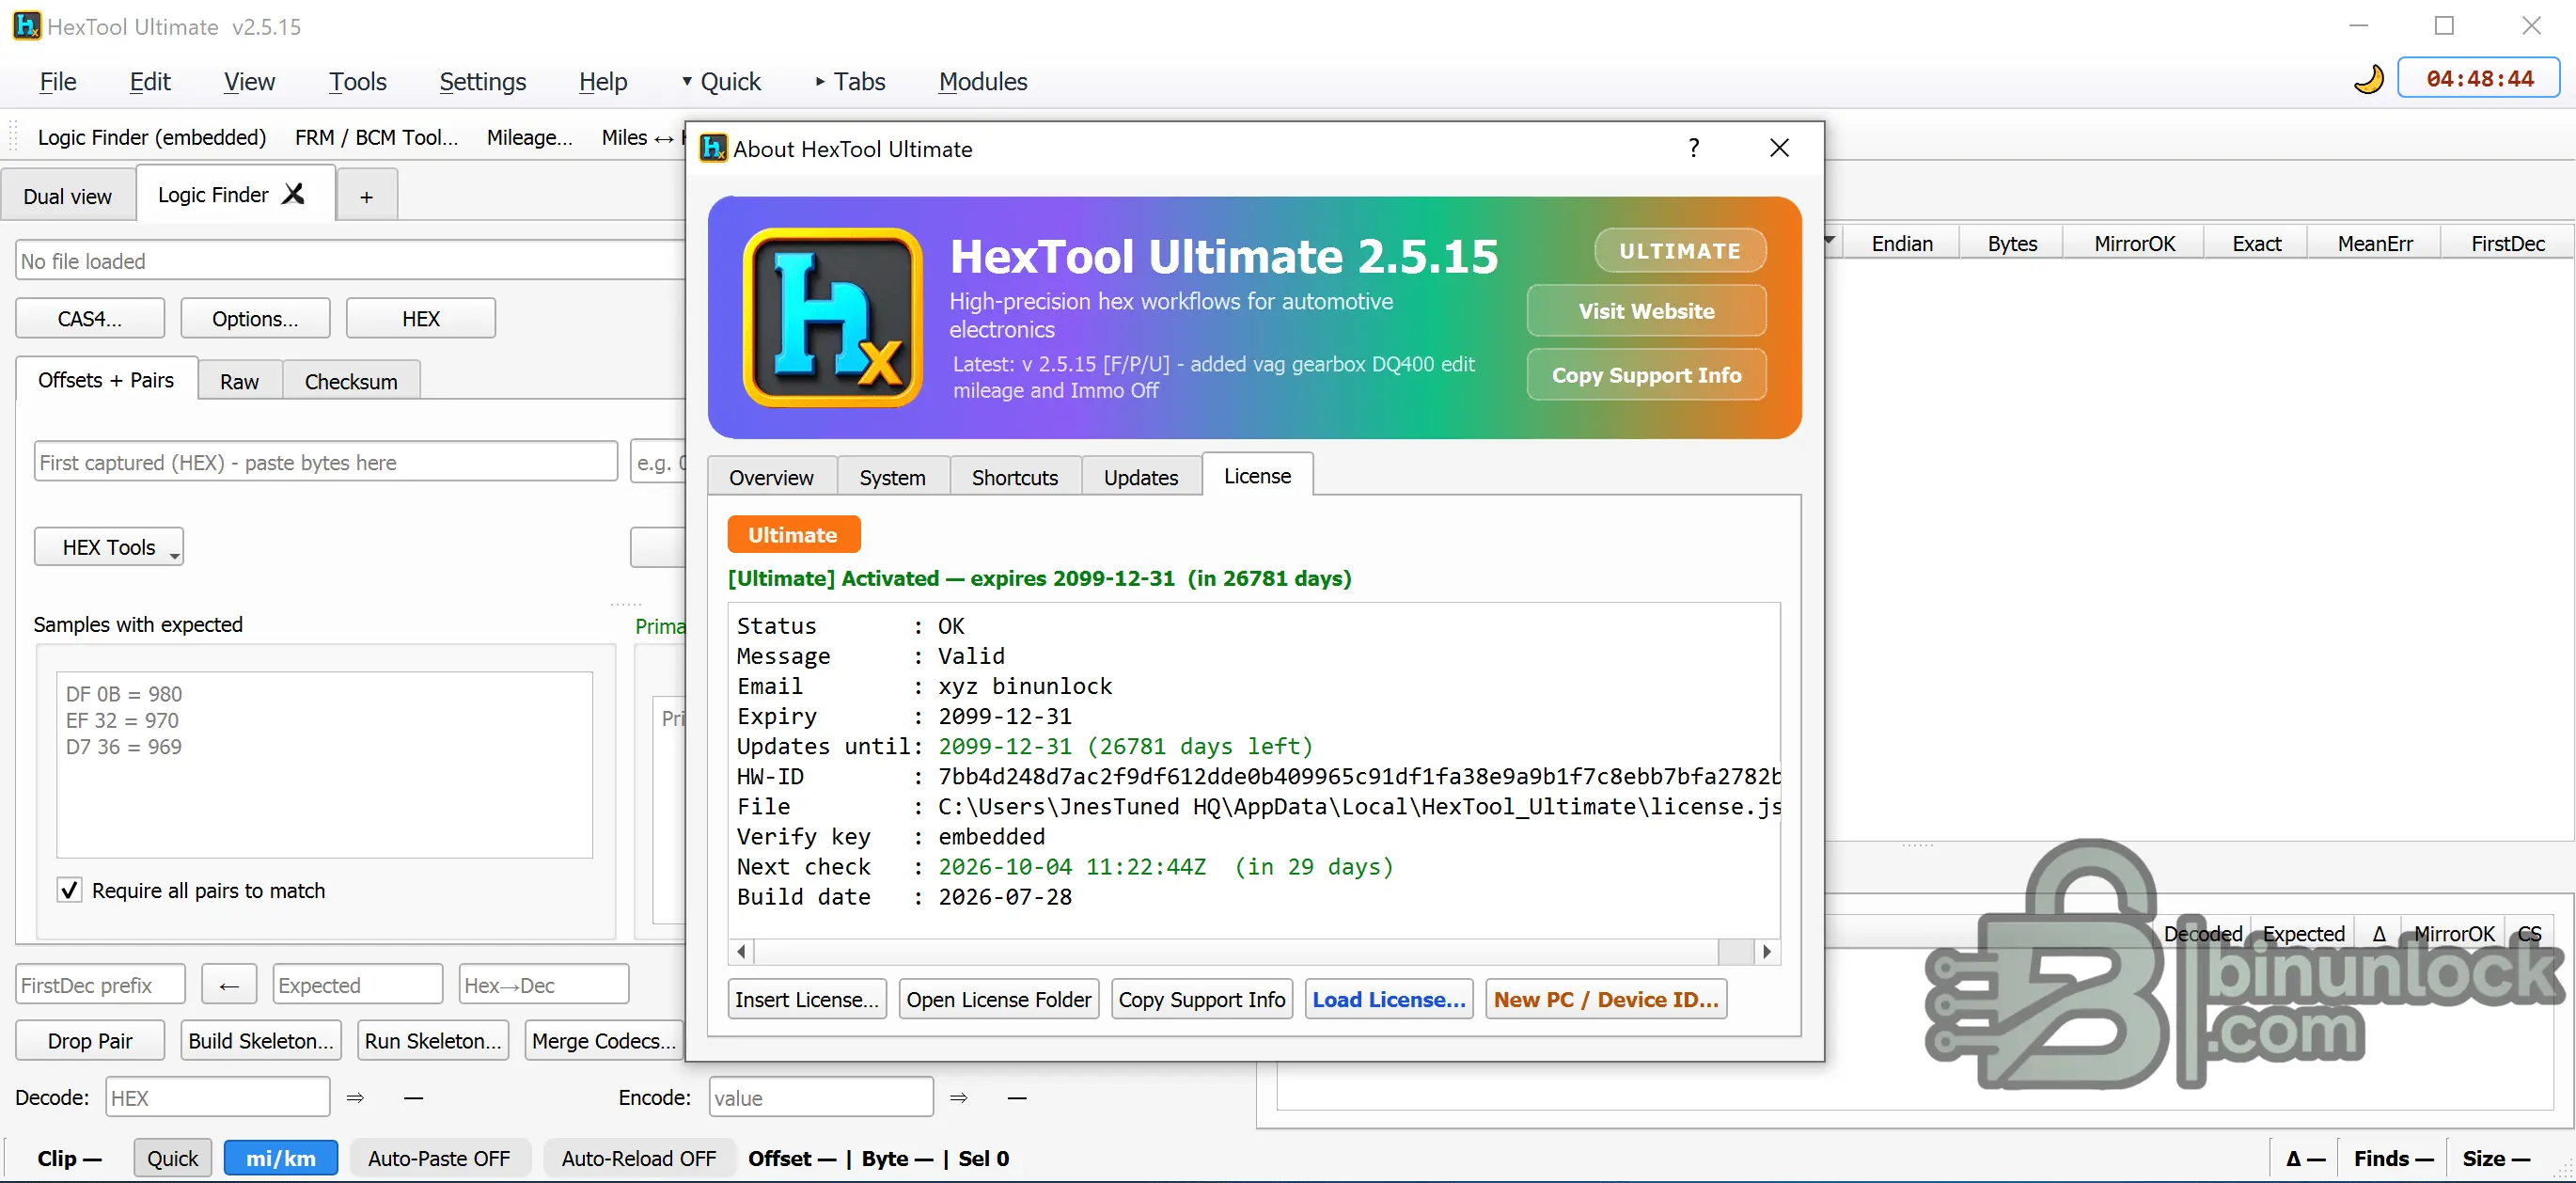Toggle the Quick button in status bar
2576x1183 pixels.
point(173,1158)
